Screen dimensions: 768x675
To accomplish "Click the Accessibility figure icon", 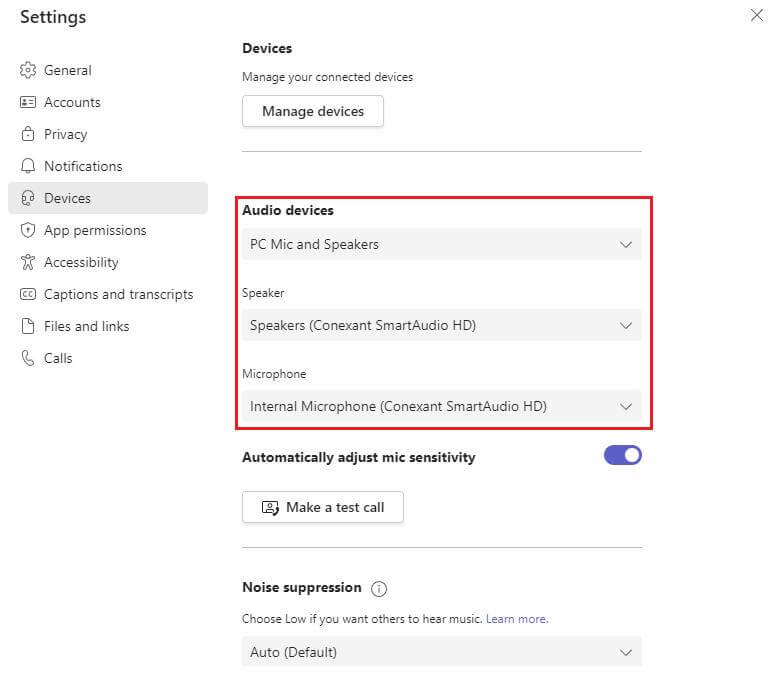I will coord(28,262).
